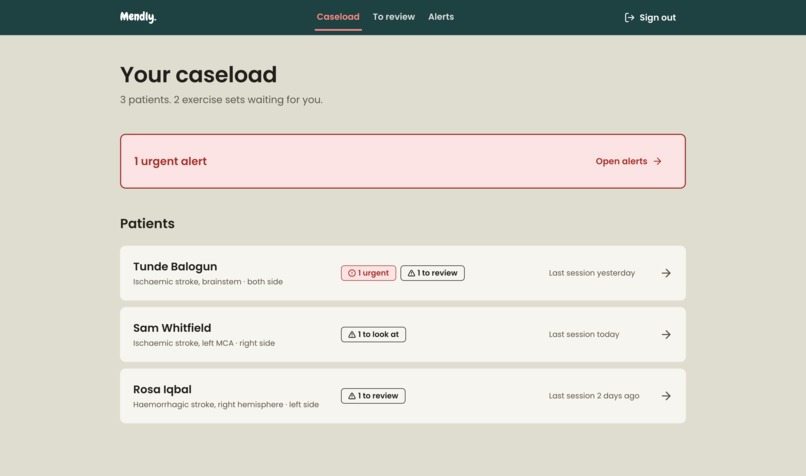The width and height of the screenshot is (806, 476).
Task: Click 'Ischaemic stroke, brainstem · both side' text
Action: coord(208,282)
